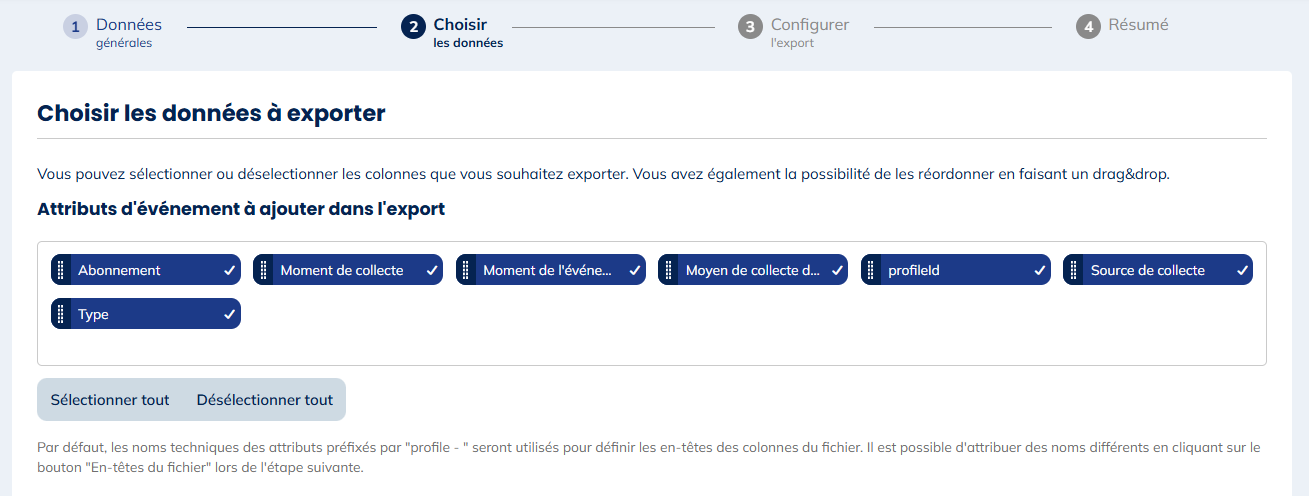Screen dimensions: 1309x496
Task: Jump to step 4 Résumé
Action: tap(1123, 26)
